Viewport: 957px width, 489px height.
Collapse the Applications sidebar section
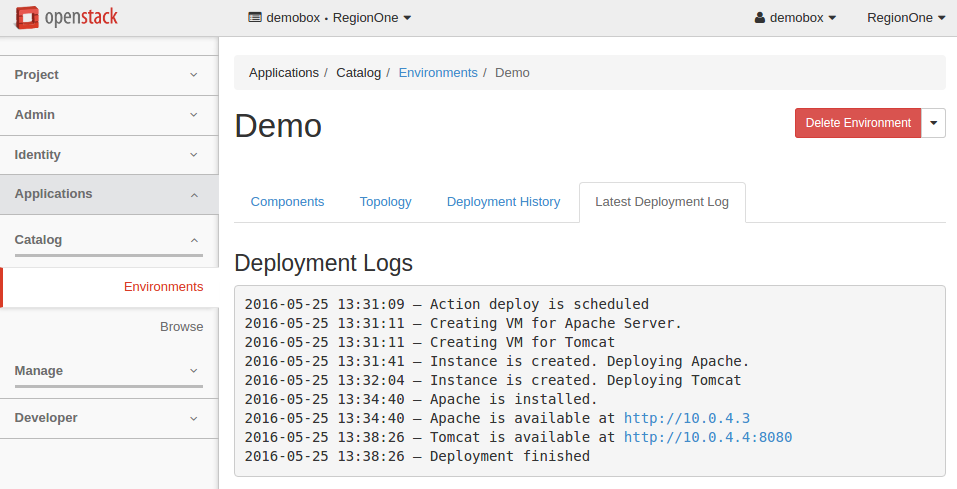[108, 194]
